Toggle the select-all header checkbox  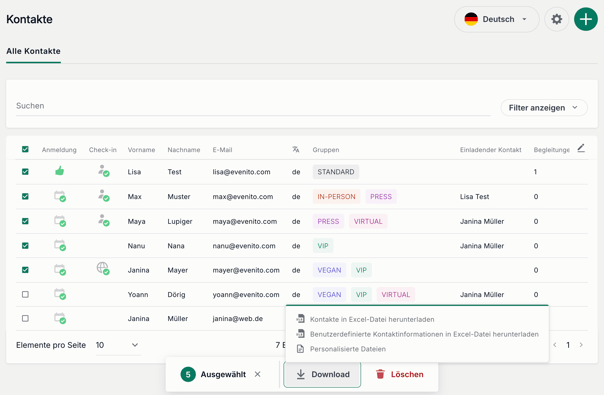(x=25, y=149)
